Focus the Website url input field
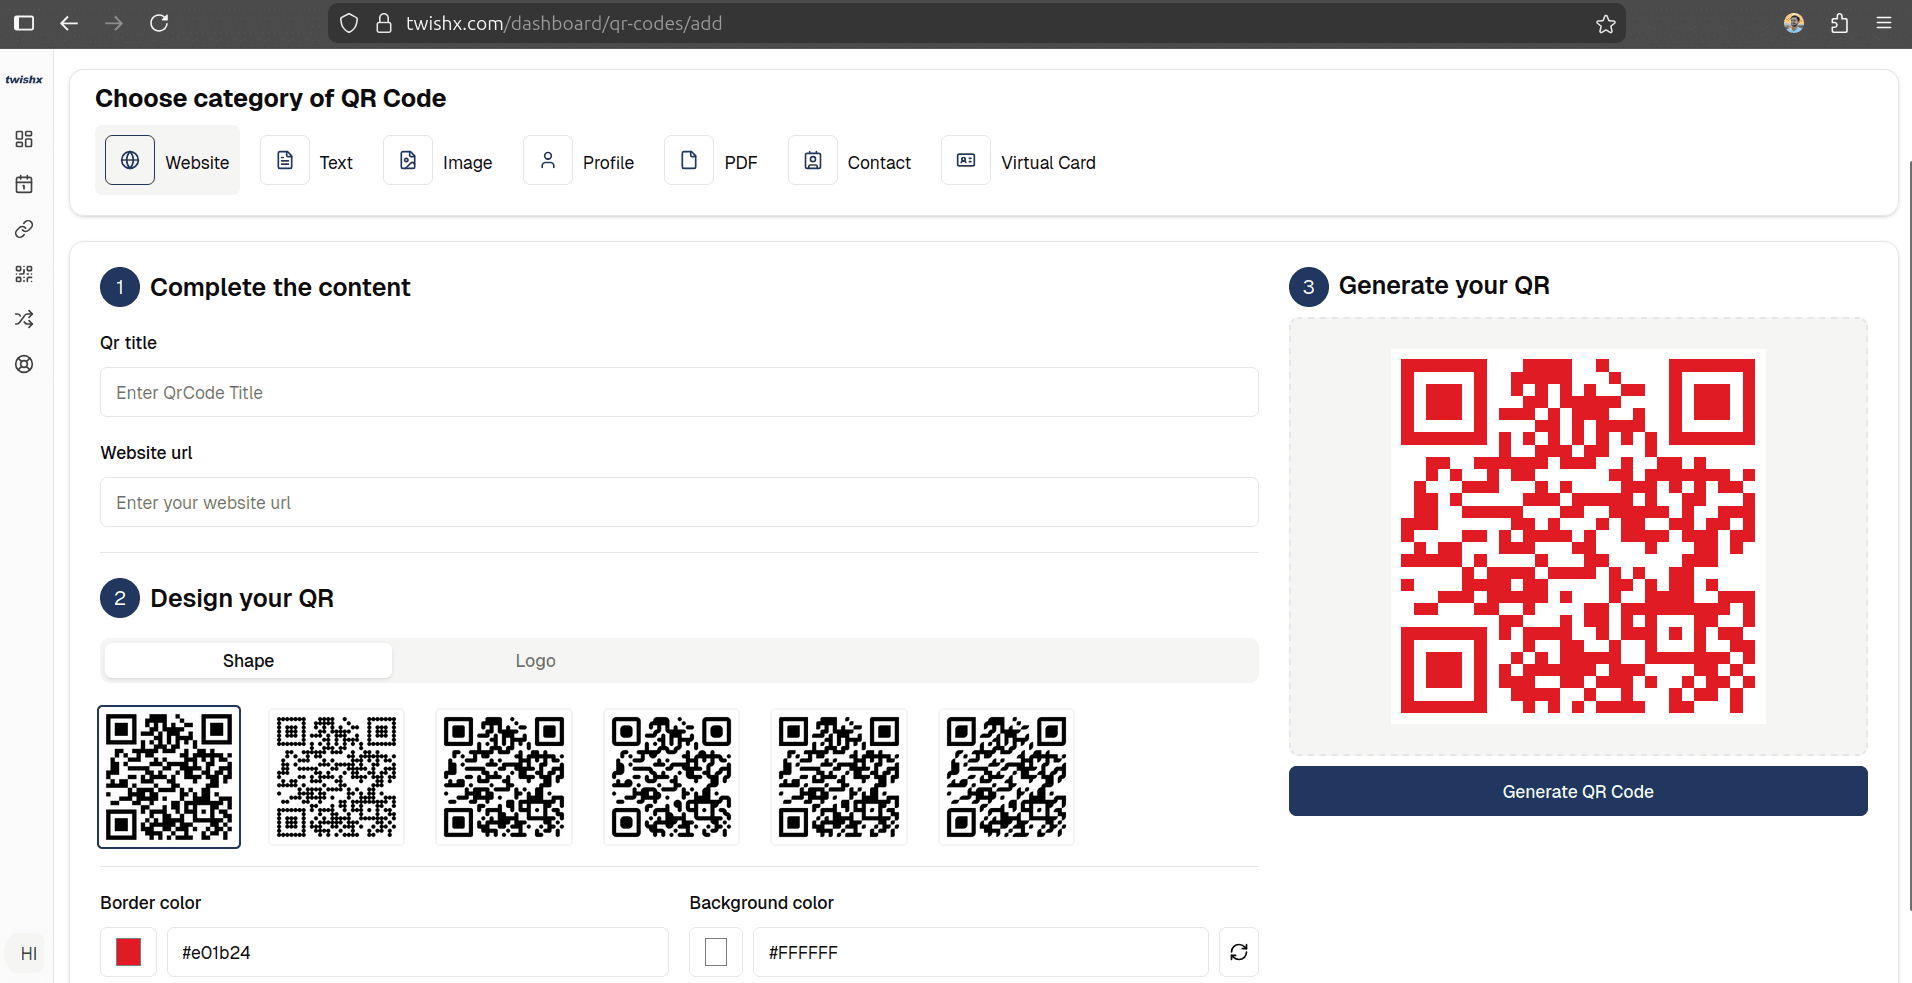Image resolution: width=1912 pixels, height=983 pixels. pos(679,502)
